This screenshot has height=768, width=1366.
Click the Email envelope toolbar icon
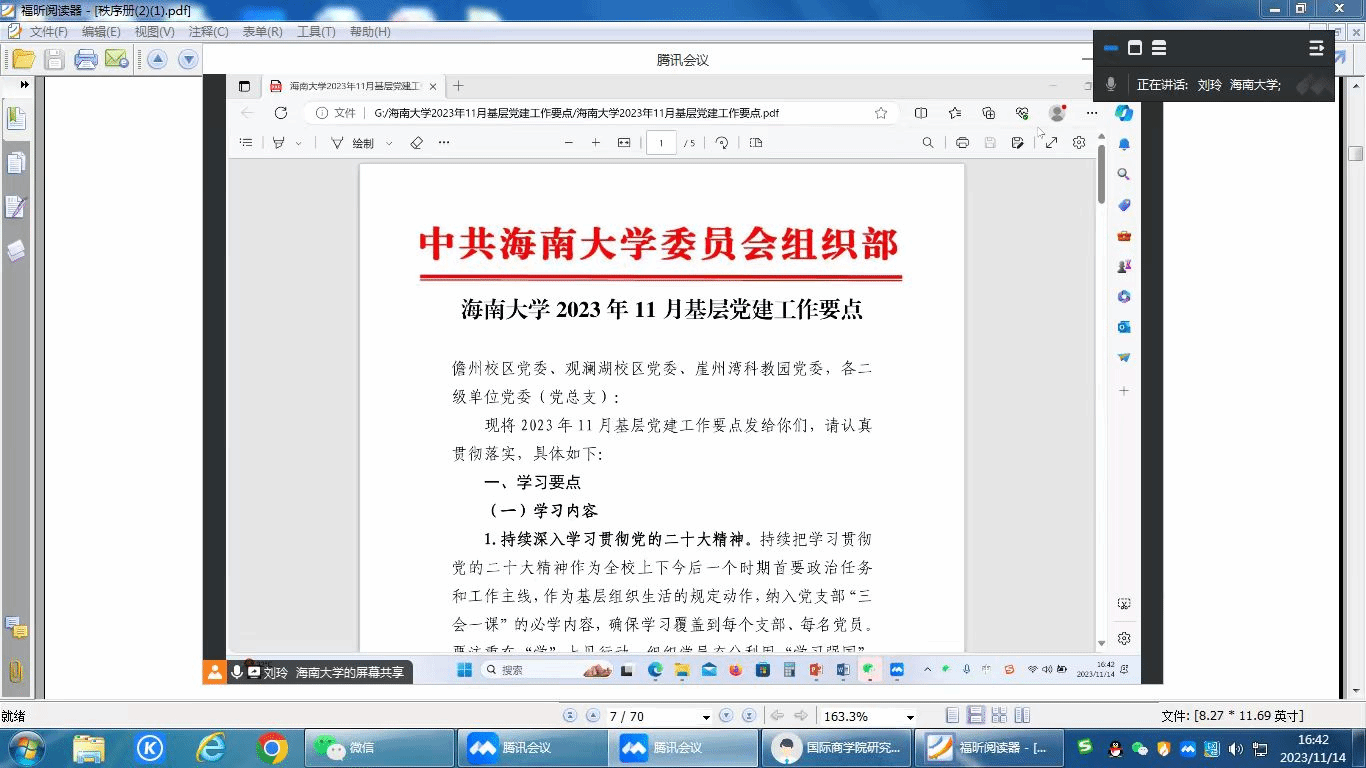[116, 59]
